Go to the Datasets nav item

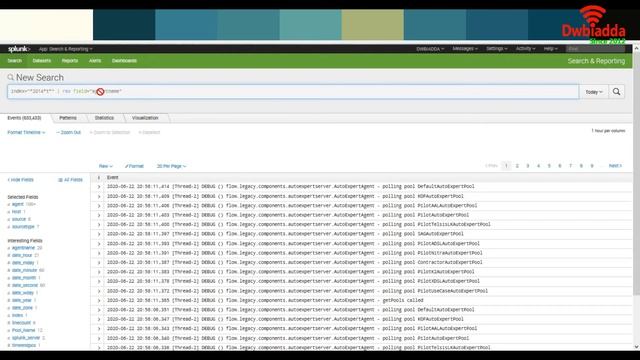[42, 61]
